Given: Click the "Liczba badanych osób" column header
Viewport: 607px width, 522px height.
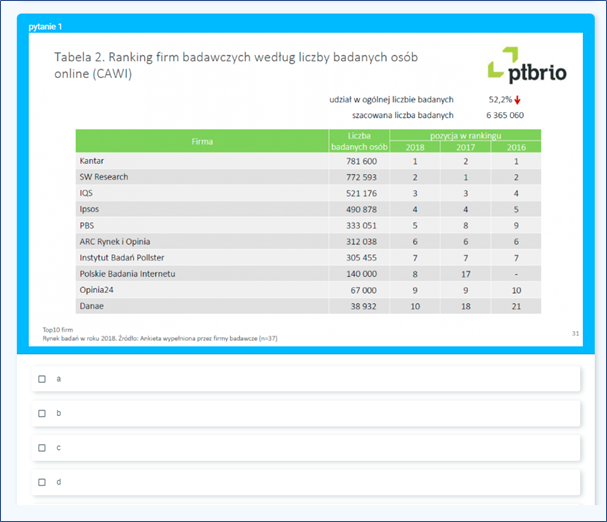Looking at the screenshot, I should tap(360, 141).
